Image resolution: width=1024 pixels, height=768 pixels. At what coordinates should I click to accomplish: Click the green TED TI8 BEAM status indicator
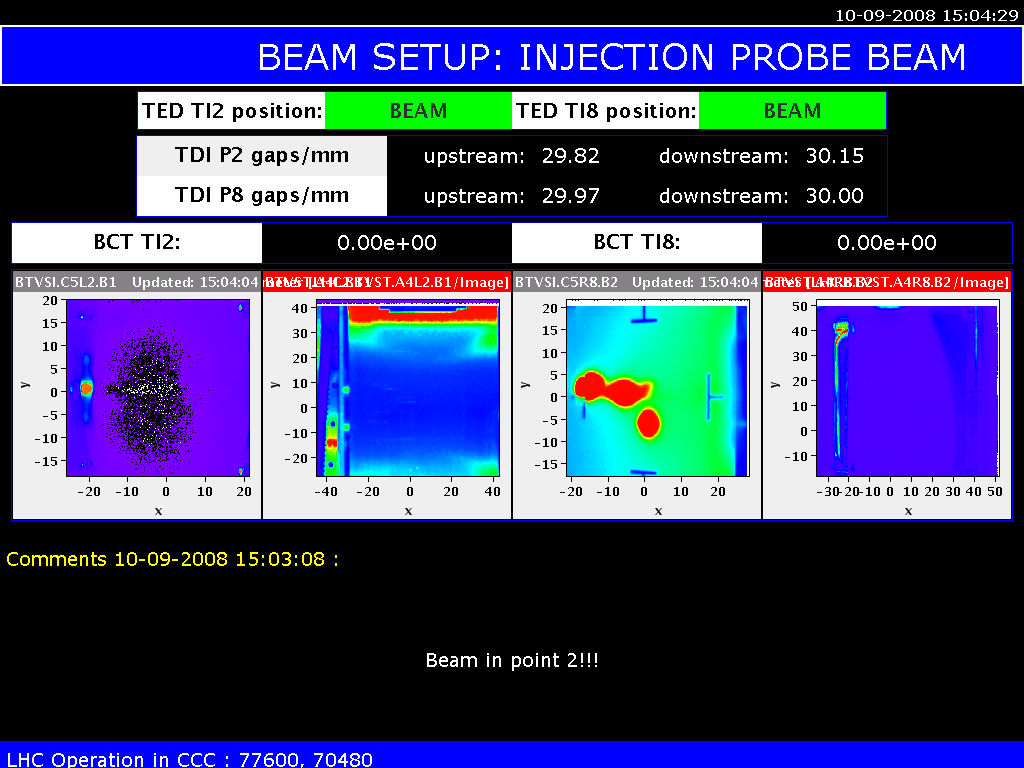click(x=792, y=111)
